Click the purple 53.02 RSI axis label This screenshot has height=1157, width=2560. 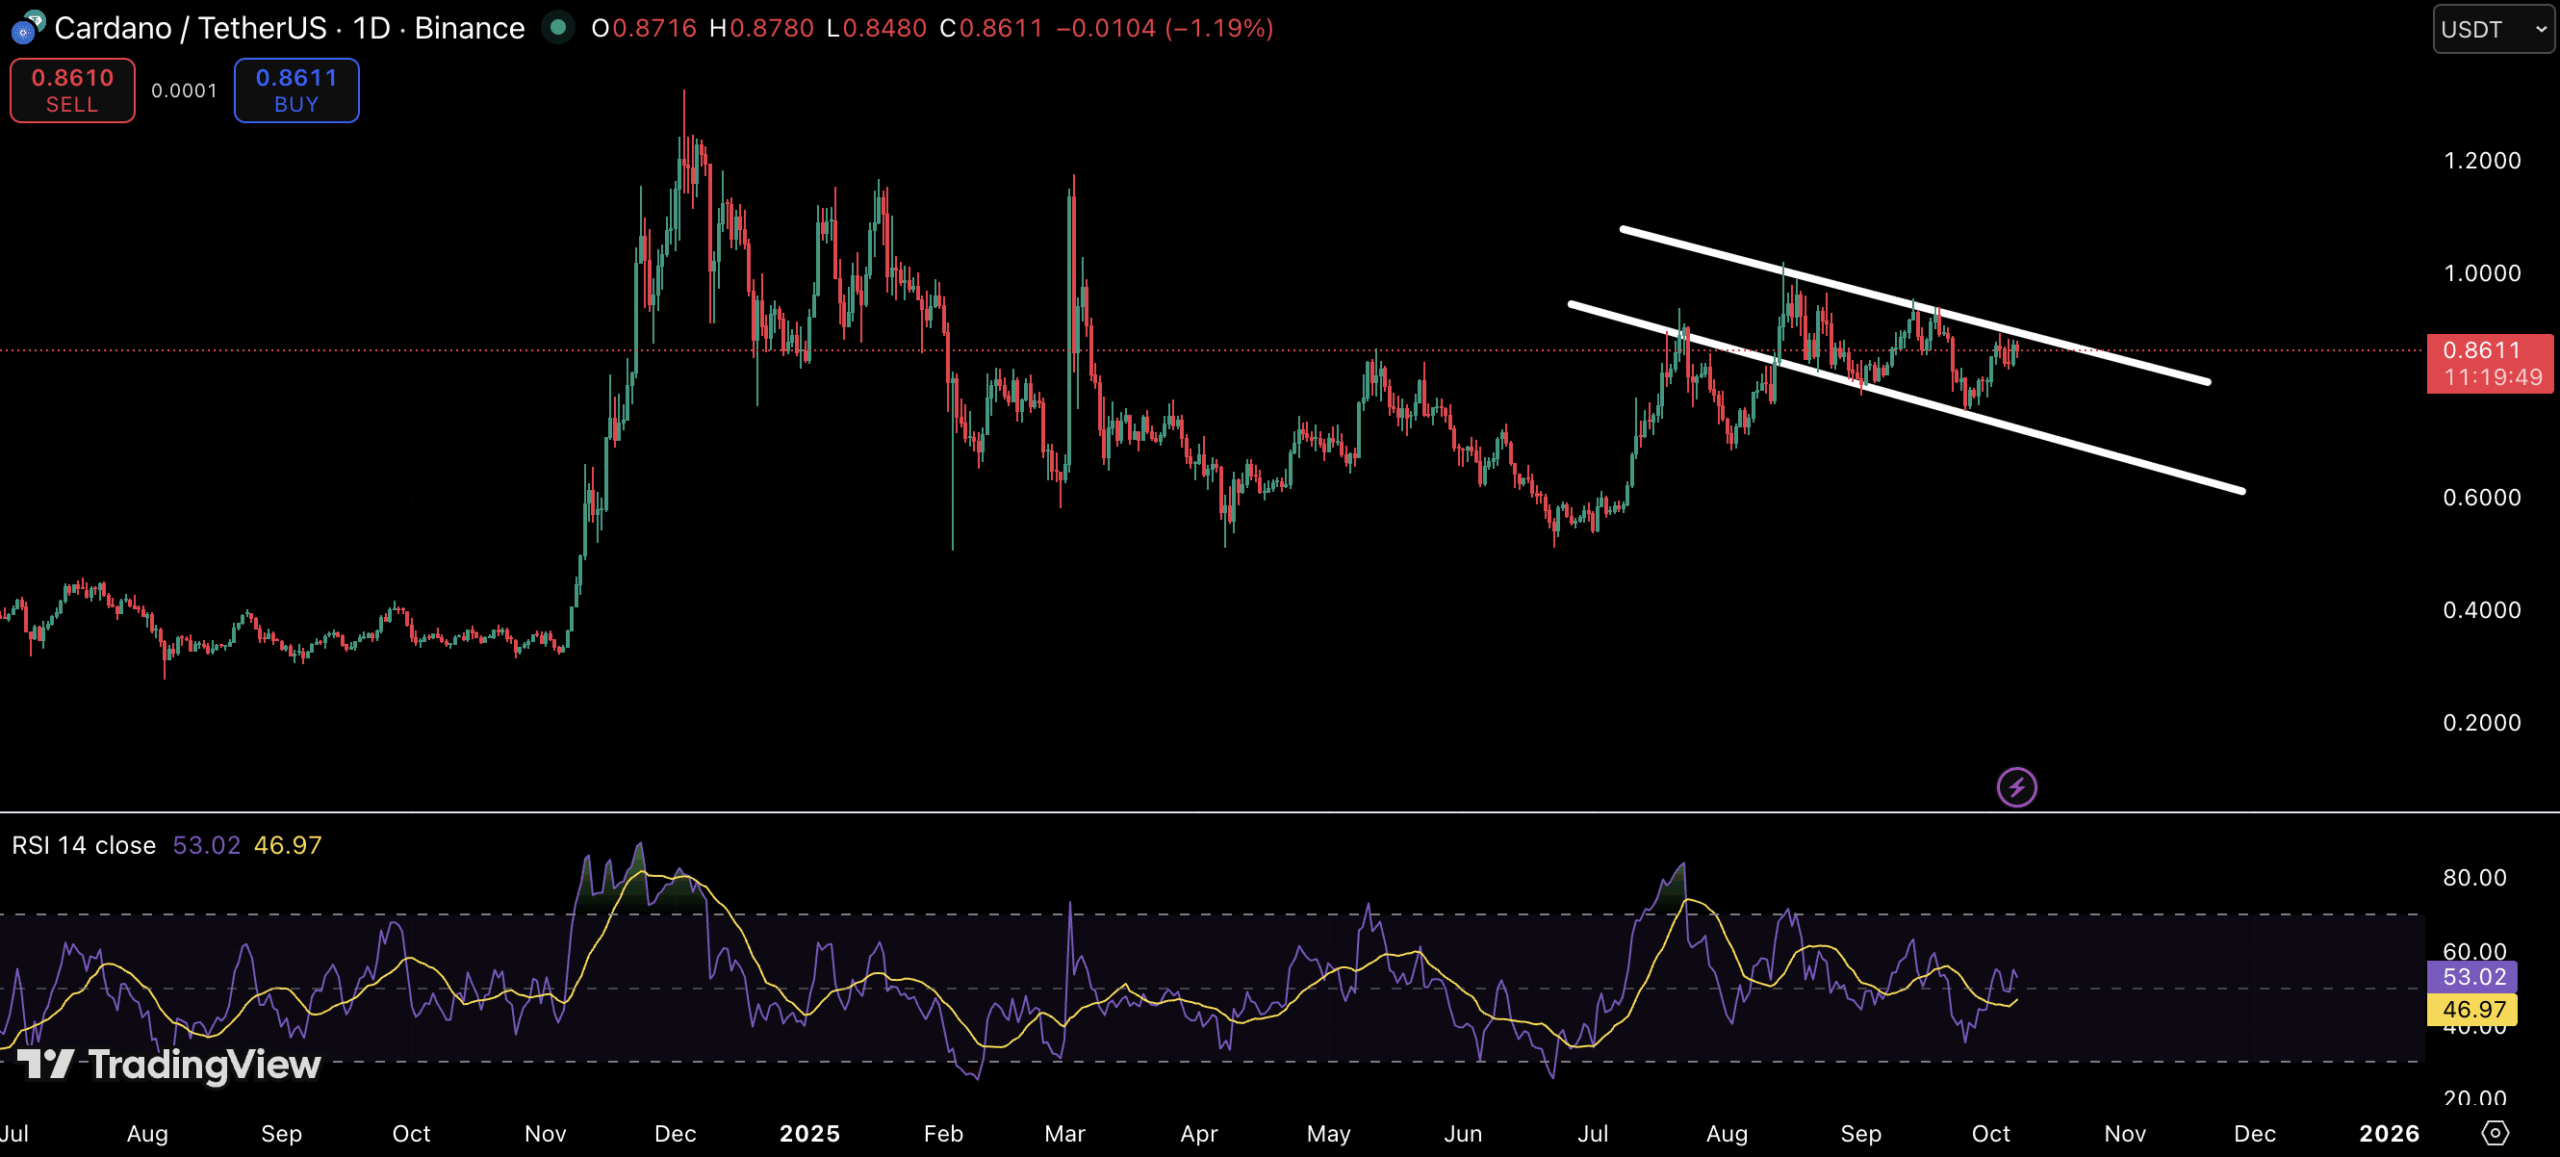pos(2473,977)
